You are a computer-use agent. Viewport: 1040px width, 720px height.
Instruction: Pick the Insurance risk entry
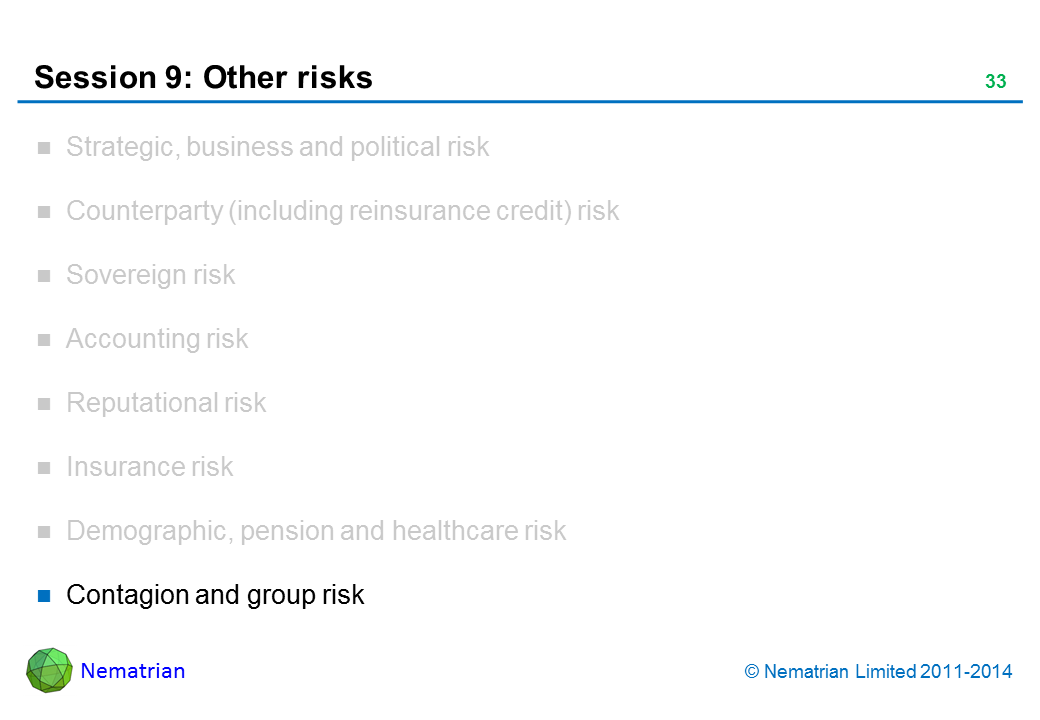(149, 467)
